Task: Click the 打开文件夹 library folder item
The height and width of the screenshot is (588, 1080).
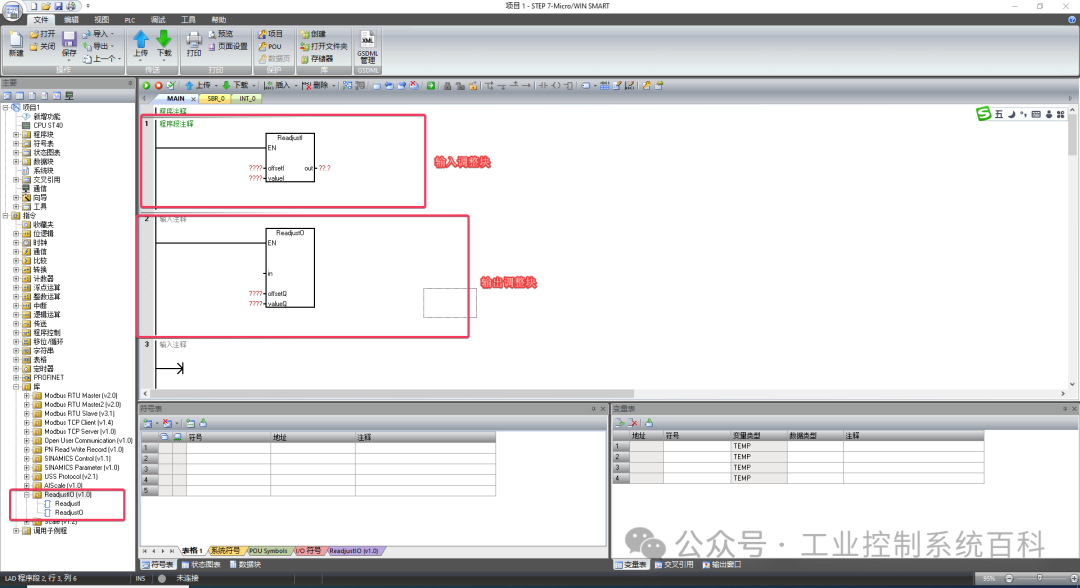Action: [x=324, y=47]
